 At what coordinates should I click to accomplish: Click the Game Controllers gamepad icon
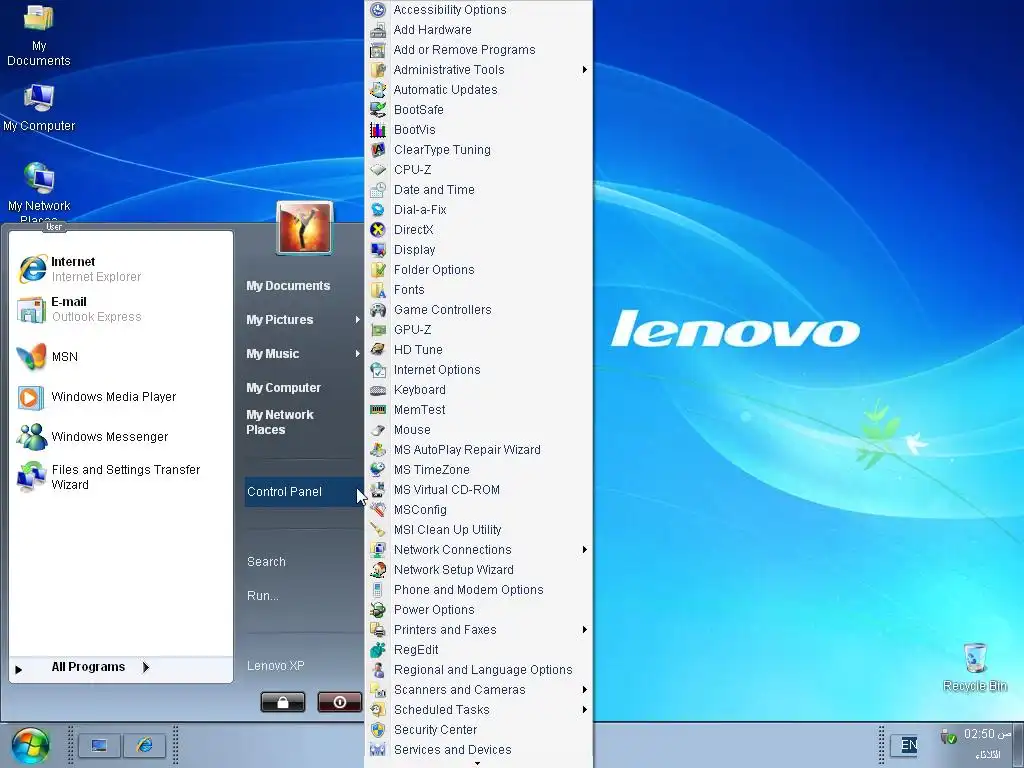pyautogui.click(x=377, y=310)
